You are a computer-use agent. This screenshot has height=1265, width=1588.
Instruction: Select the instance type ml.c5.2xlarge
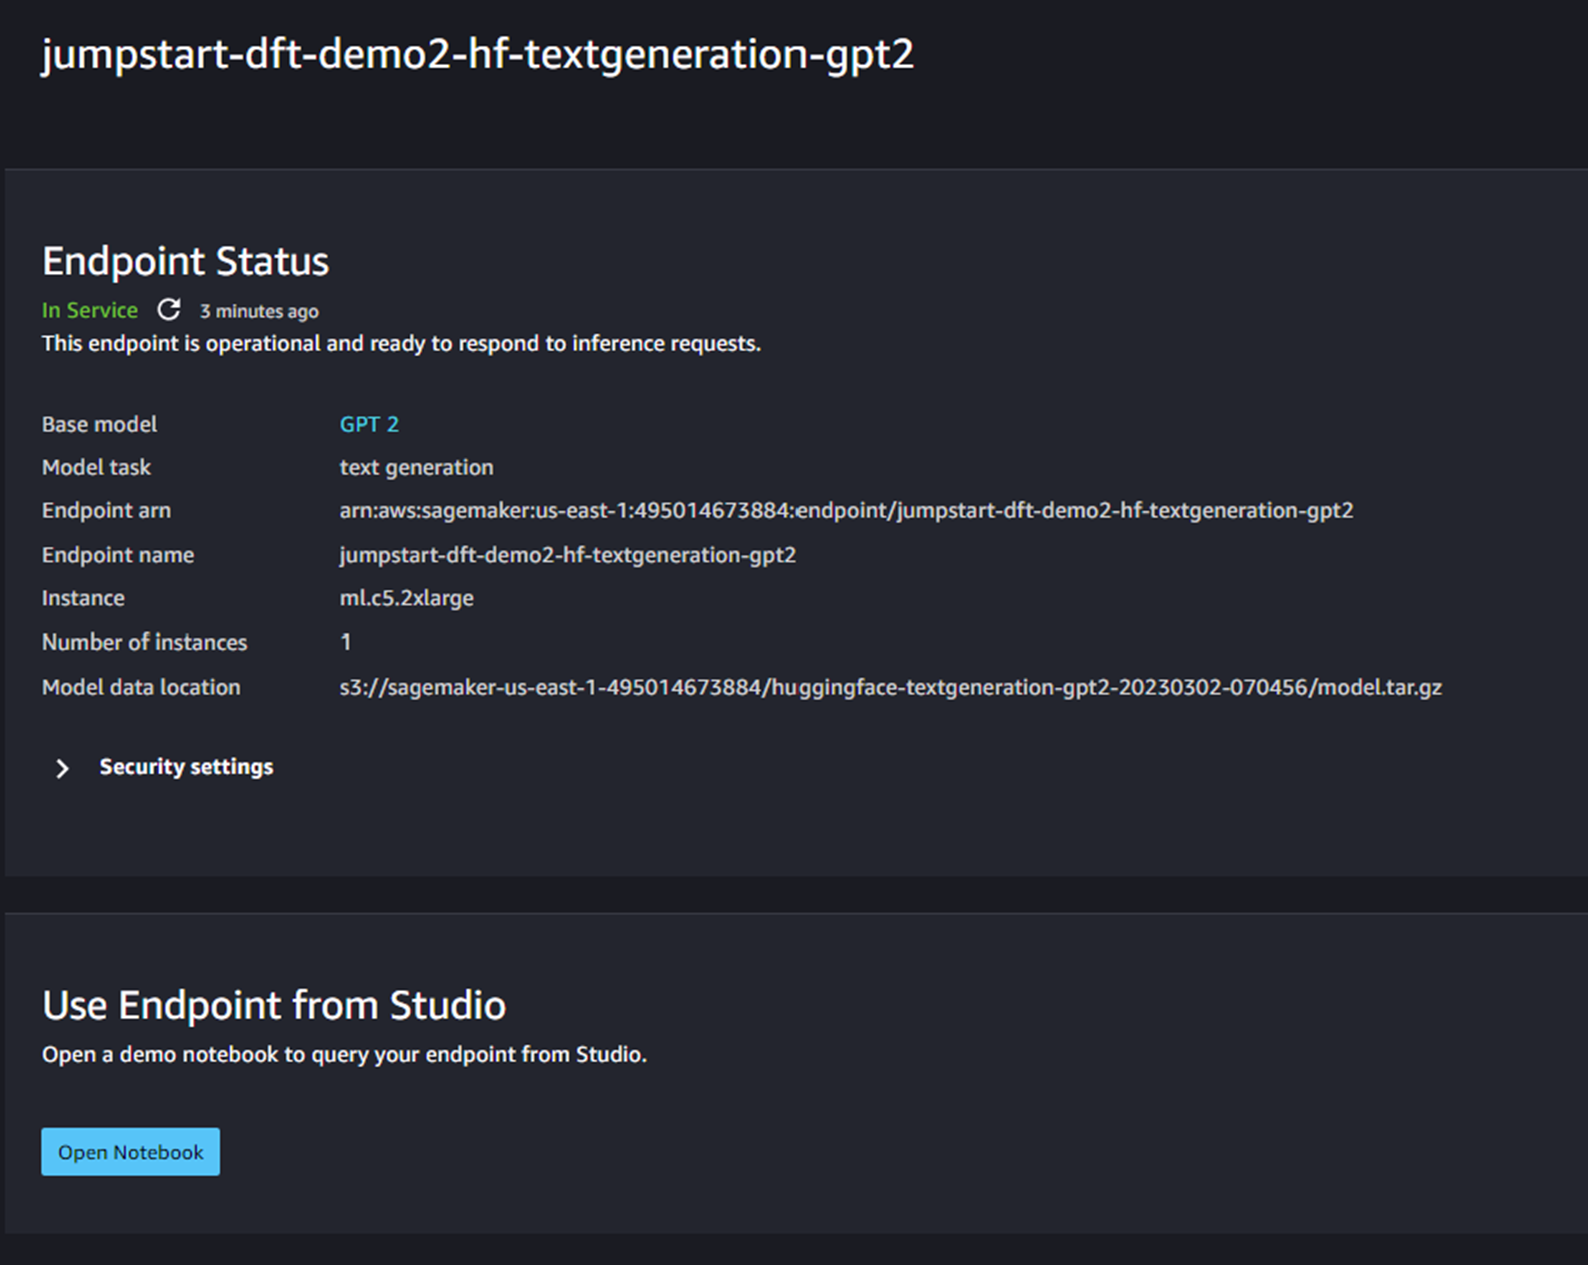[407, 598]
